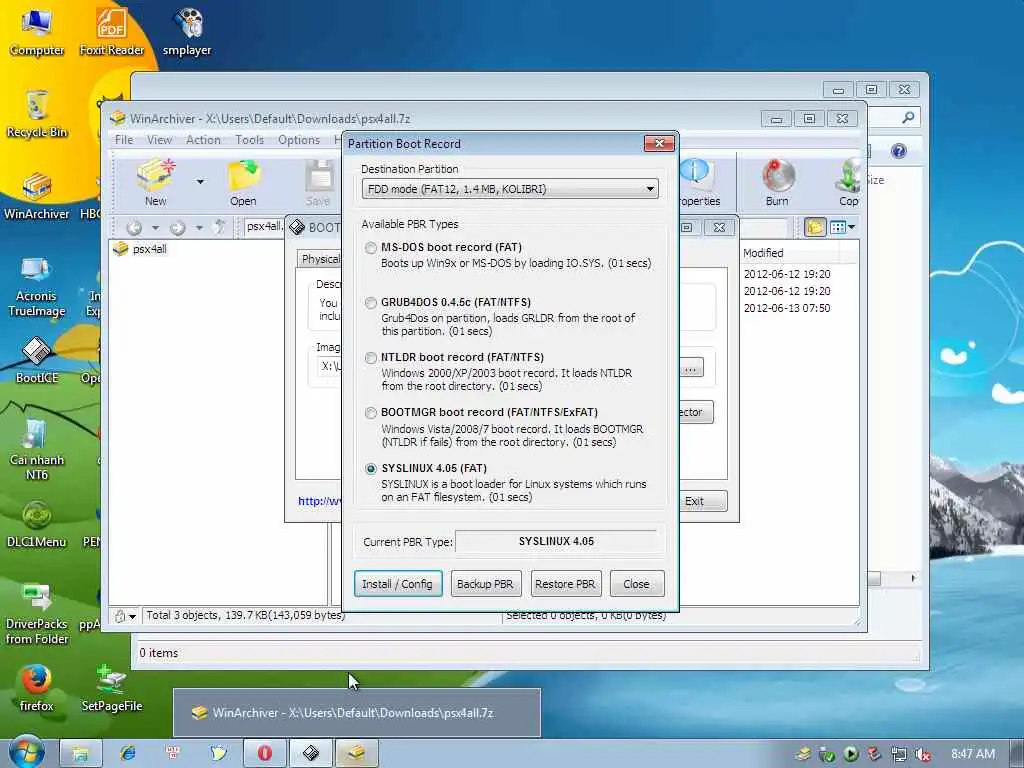Image resolution: width=1024 pixels, height=768 pixels.
Task: Click the browse ... button in BOOTICE
Action: coord(690,366)
